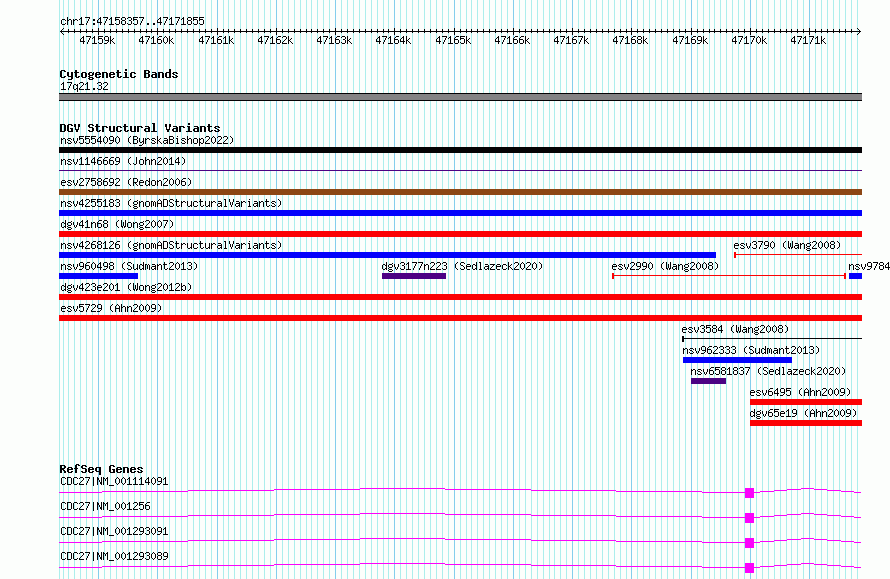Click the 47165k ruler position mark
Image resolution: width=890 pixels, height=579 pixels.
[x=453, y=40]
